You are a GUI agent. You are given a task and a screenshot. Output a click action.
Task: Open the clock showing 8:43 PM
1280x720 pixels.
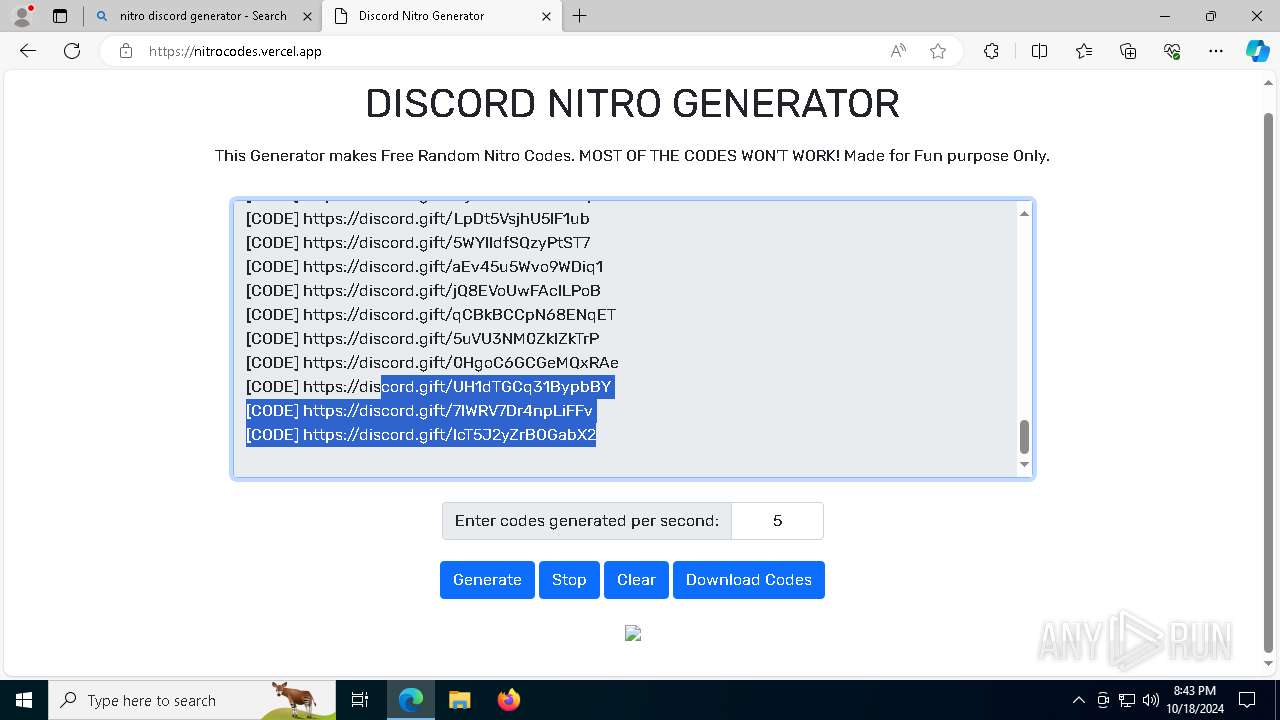coord(1195,700)
